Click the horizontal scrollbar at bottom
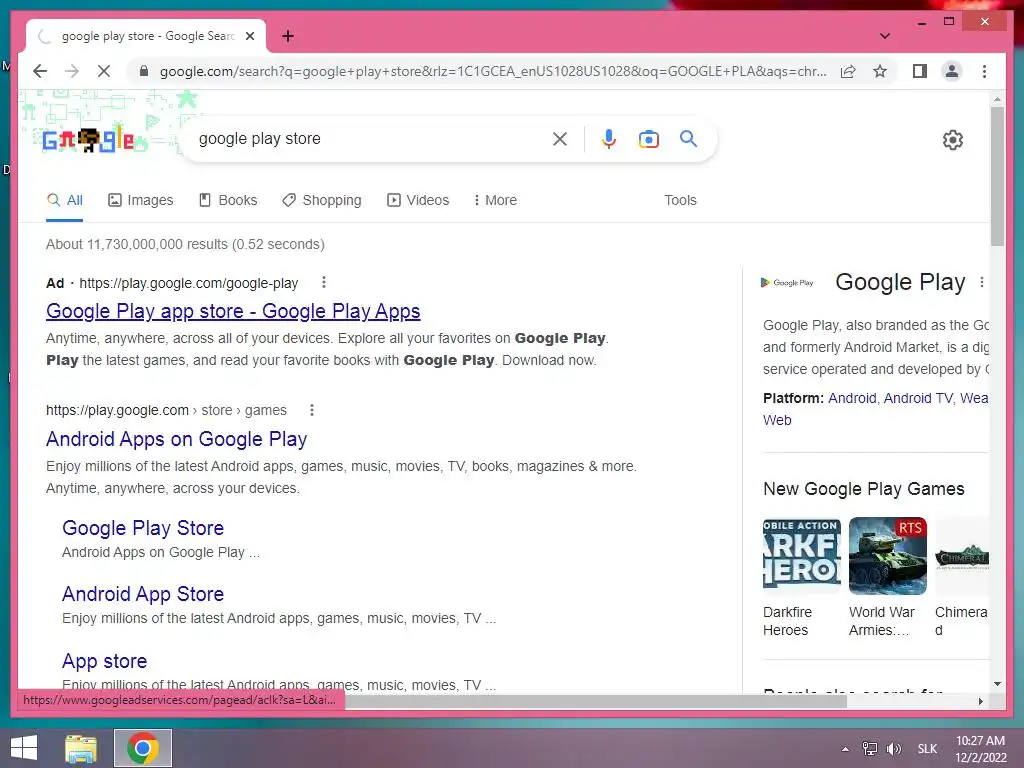Image resolution: width=1024 pixels, height=768 pixels. coord(596,701)
